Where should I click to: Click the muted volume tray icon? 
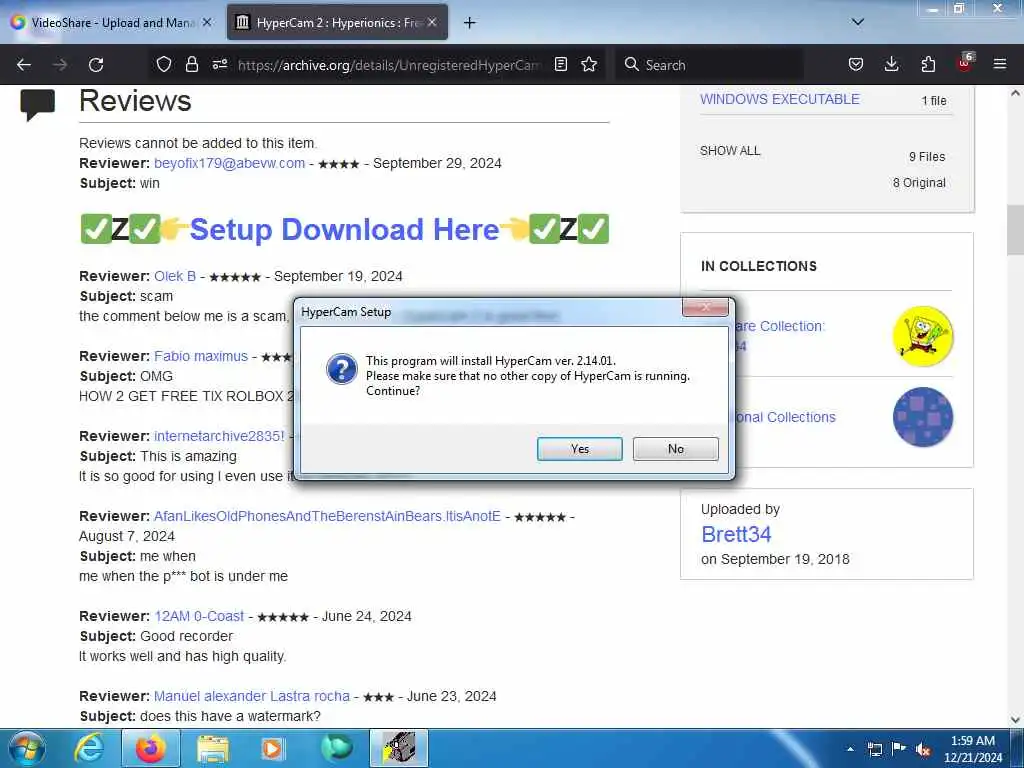tap(923, 750)
